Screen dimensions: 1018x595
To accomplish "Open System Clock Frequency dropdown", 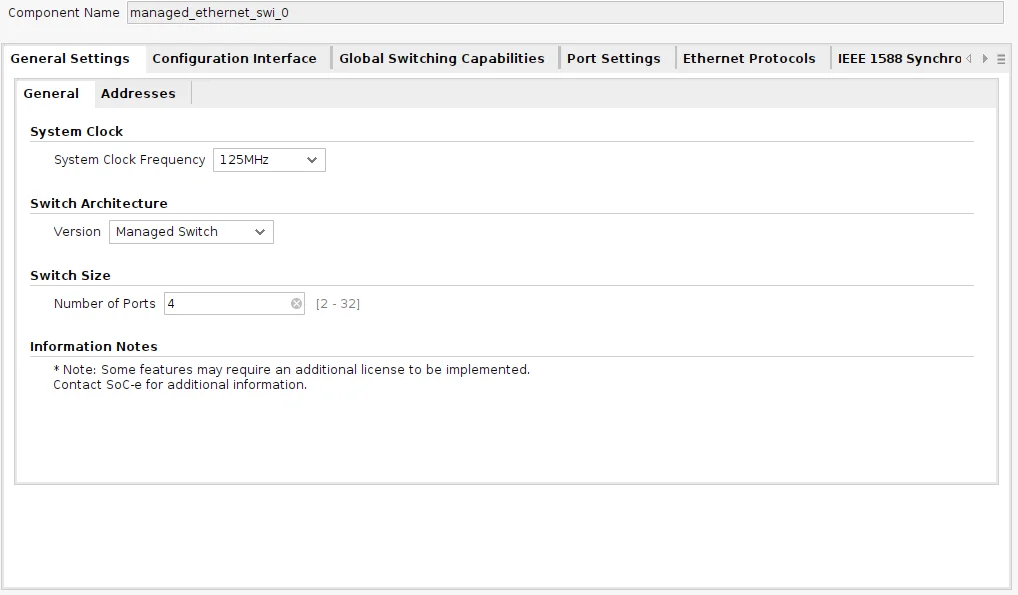I will tap(269, 160).
